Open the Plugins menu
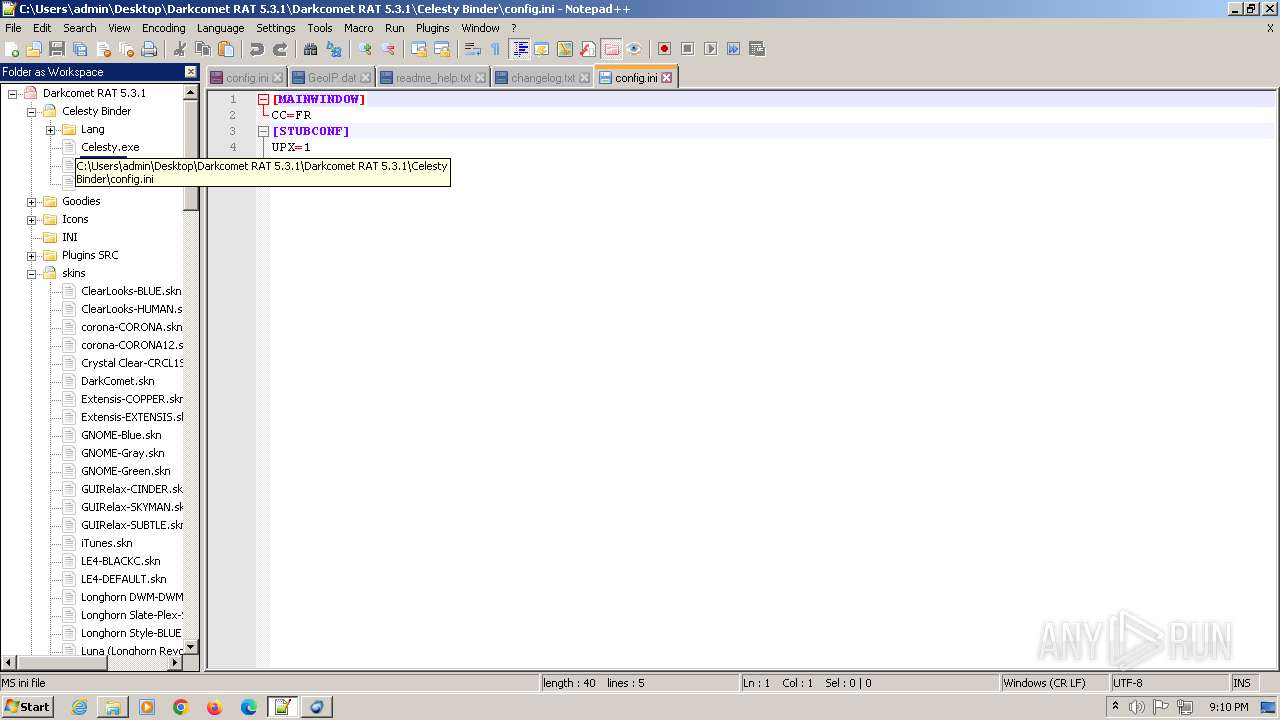Image resolution: width=1280 pixels, height=720 pixels. coord(432,28)
